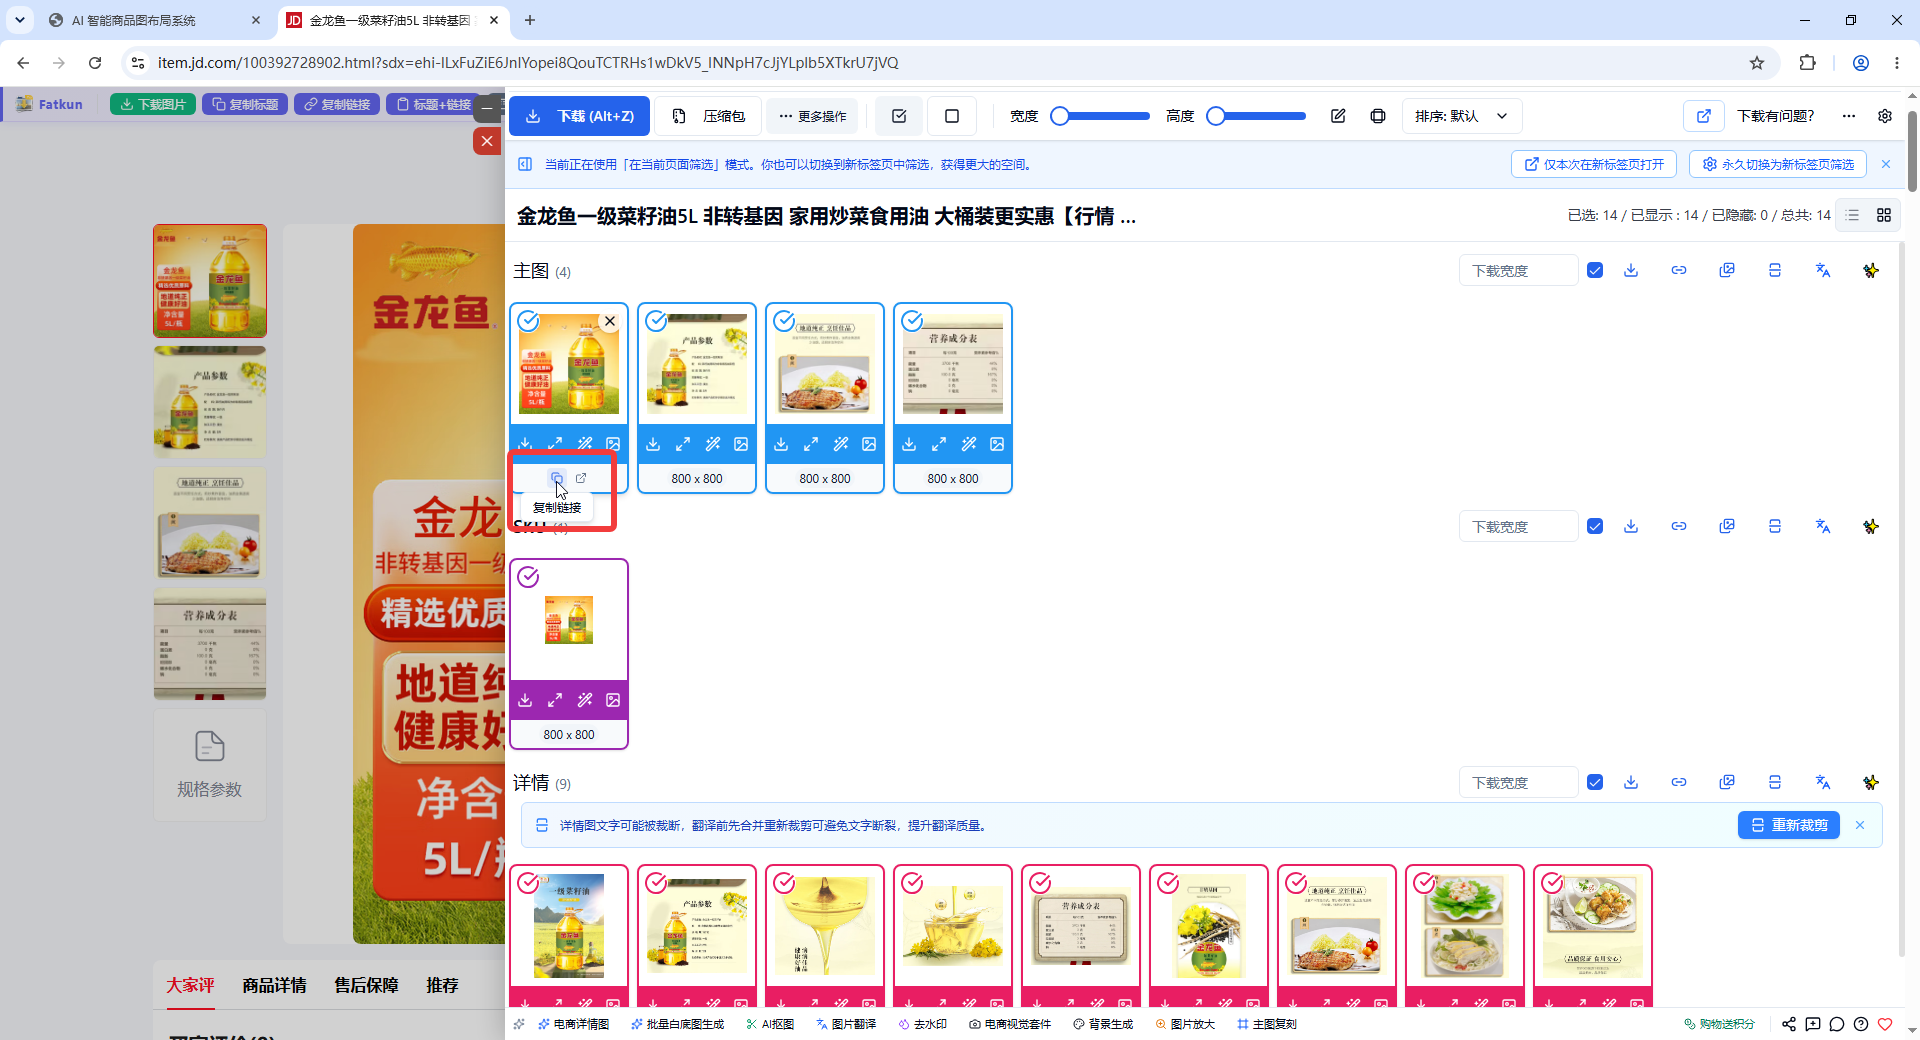The width and height of the screenshot is (1920, 1040).
Task: Remove the first 主图 image with its X button
Action: pyautogui.click(x=610, y=321)
